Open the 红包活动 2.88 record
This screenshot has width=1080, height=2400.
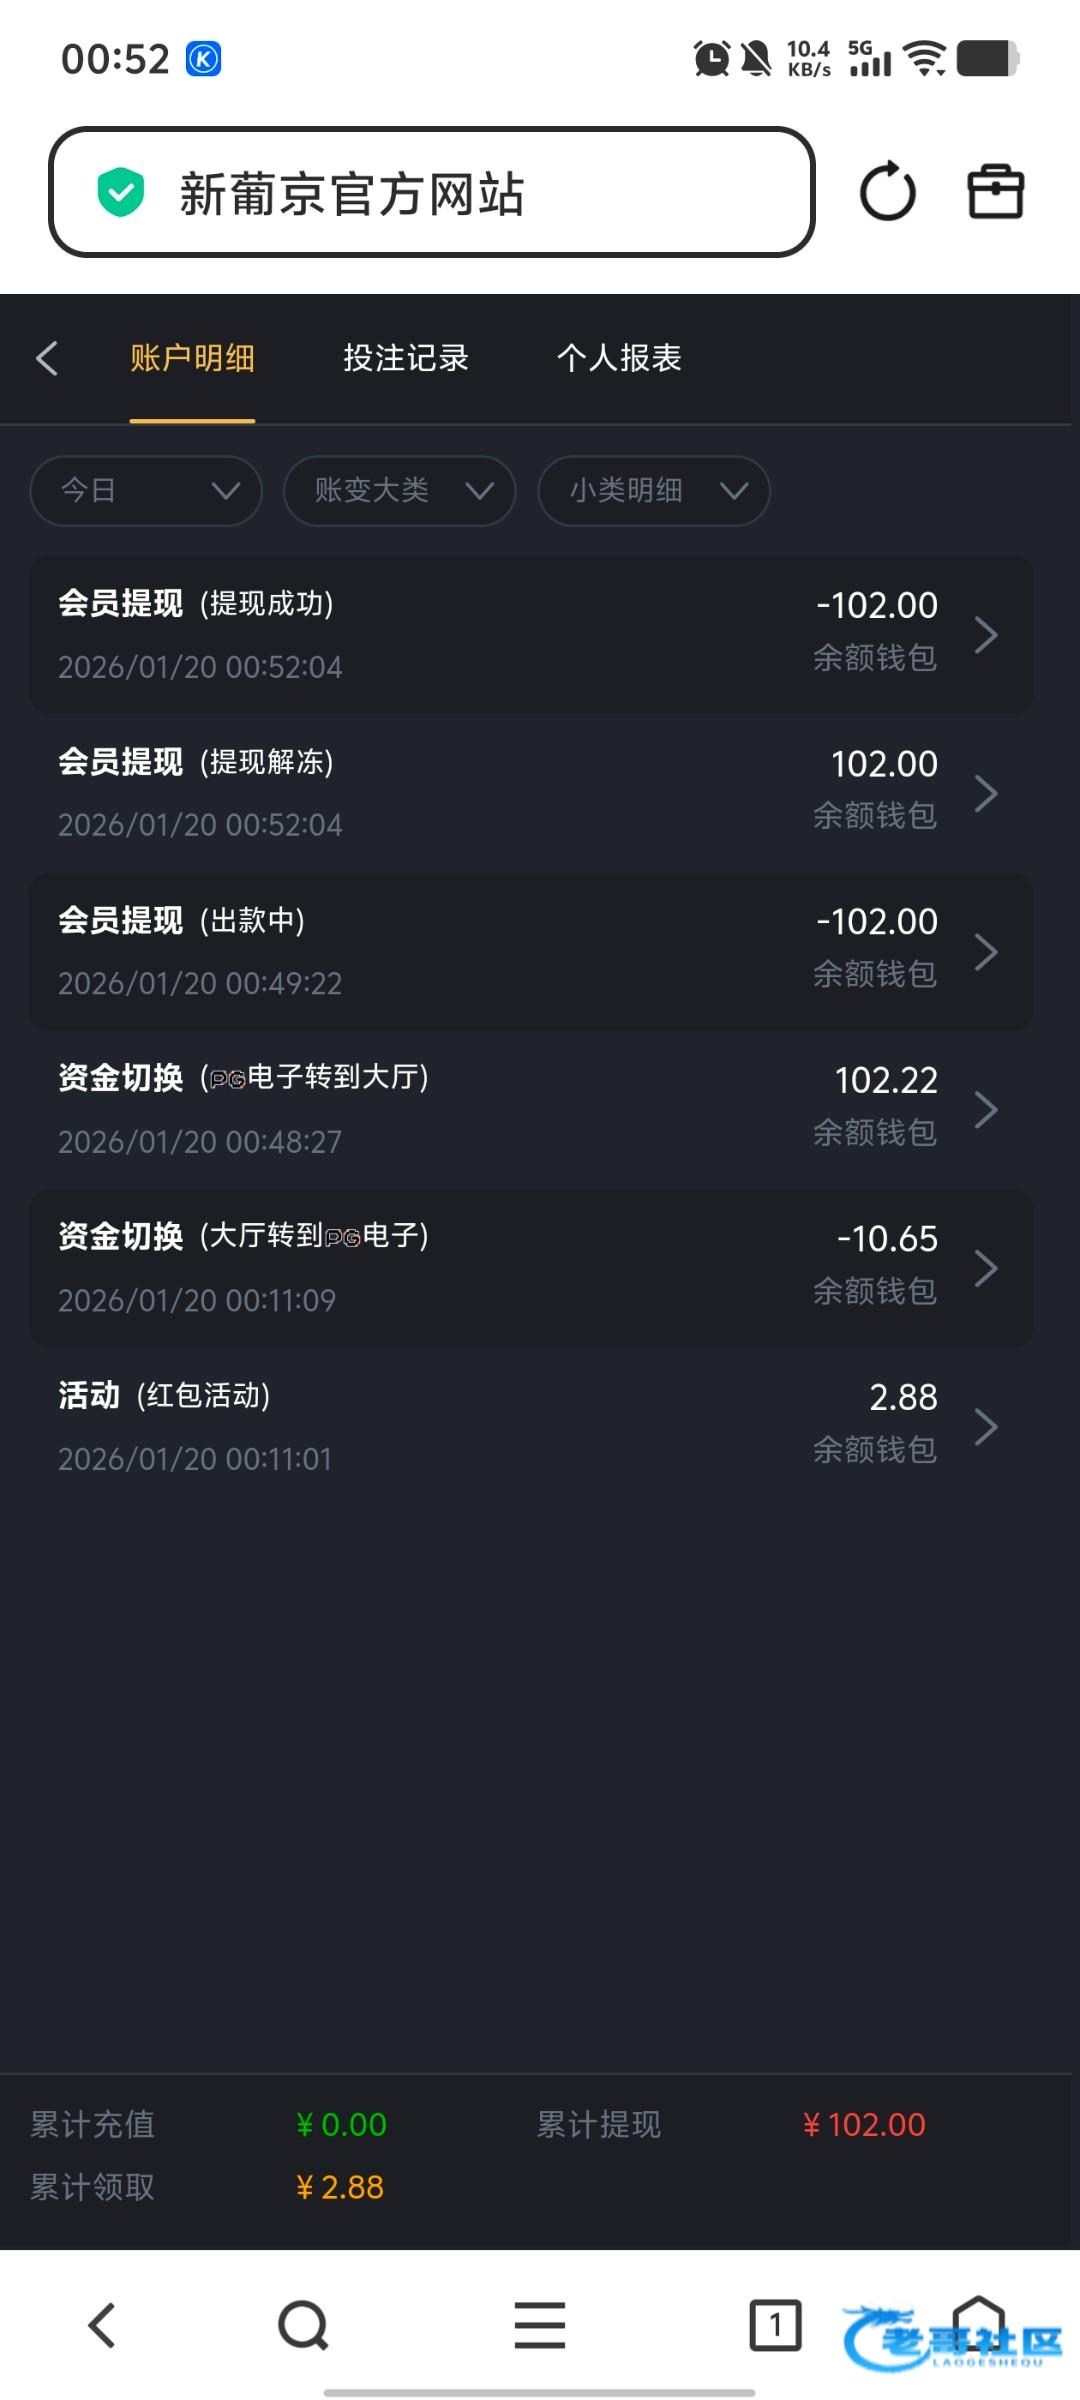(530, 1426)
